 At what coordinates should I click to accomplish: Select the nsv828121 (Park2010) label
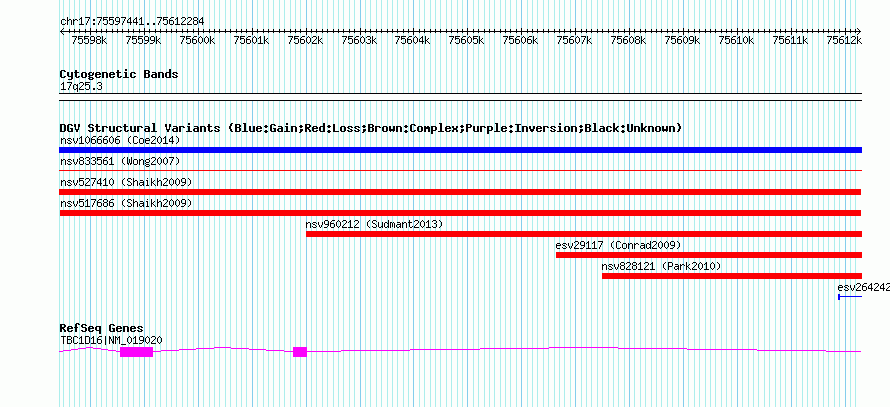coord(661,266)
